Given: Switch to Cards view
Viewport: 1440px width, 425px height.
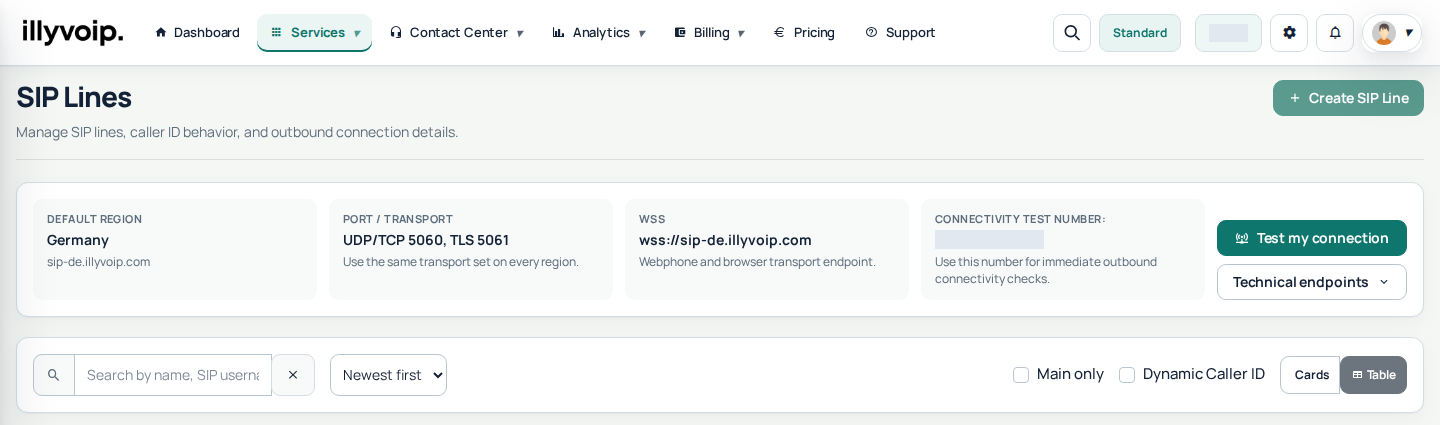Looking at the screenshot, I should [1311, 375].
